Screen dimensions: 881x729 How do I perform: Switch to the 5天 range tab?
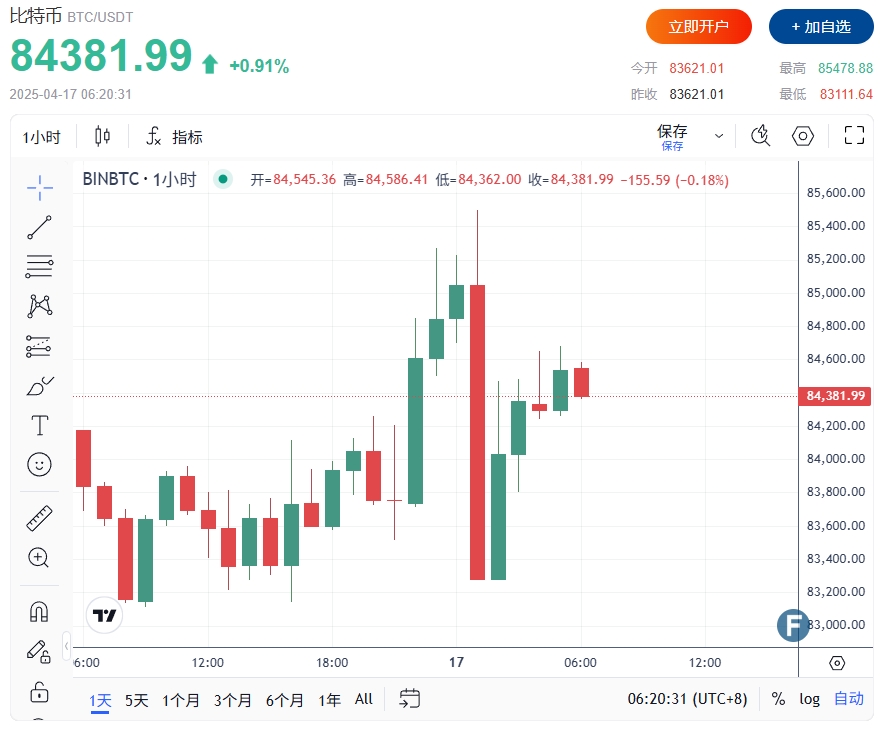pos(137,700)
